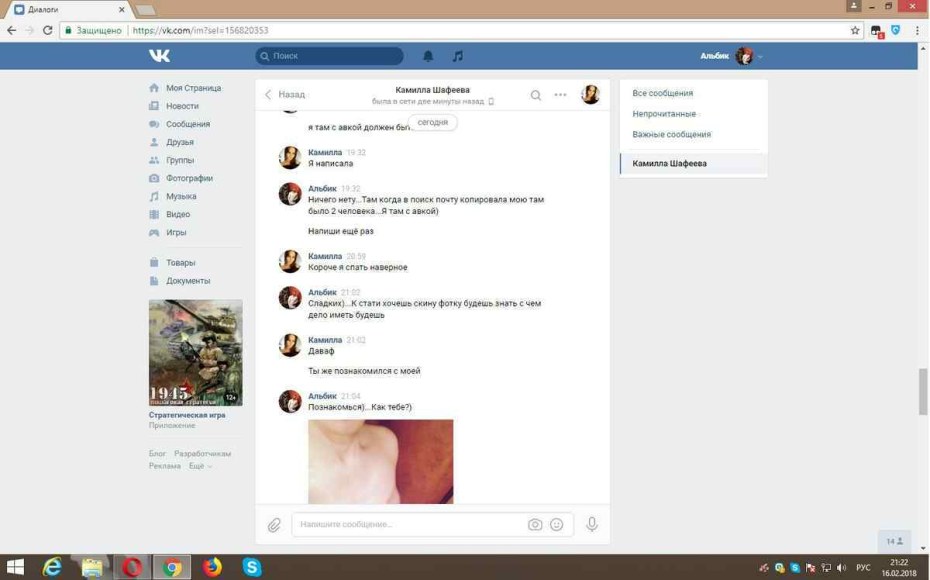The width and height of the screenshot is (930, 580).
Task: Attach a file using the paperclip icon
Action: point(272,523)
